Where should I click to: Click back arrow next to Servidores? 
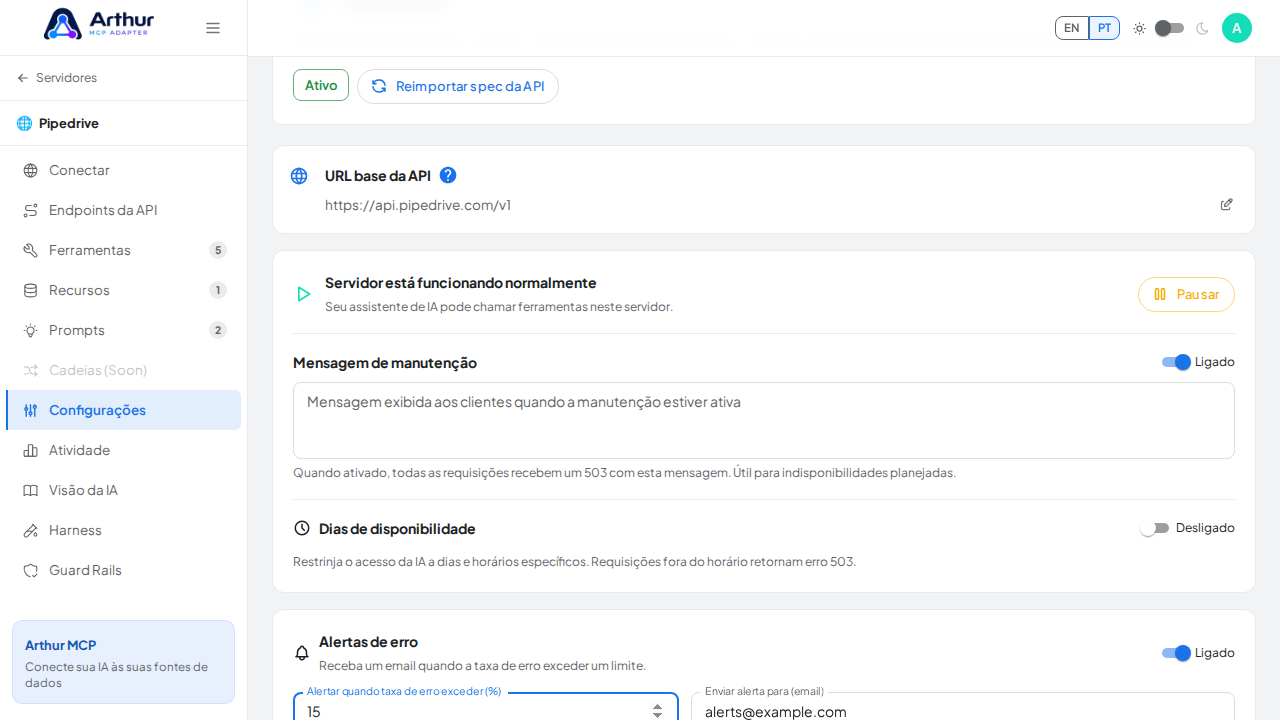[23, 78]
